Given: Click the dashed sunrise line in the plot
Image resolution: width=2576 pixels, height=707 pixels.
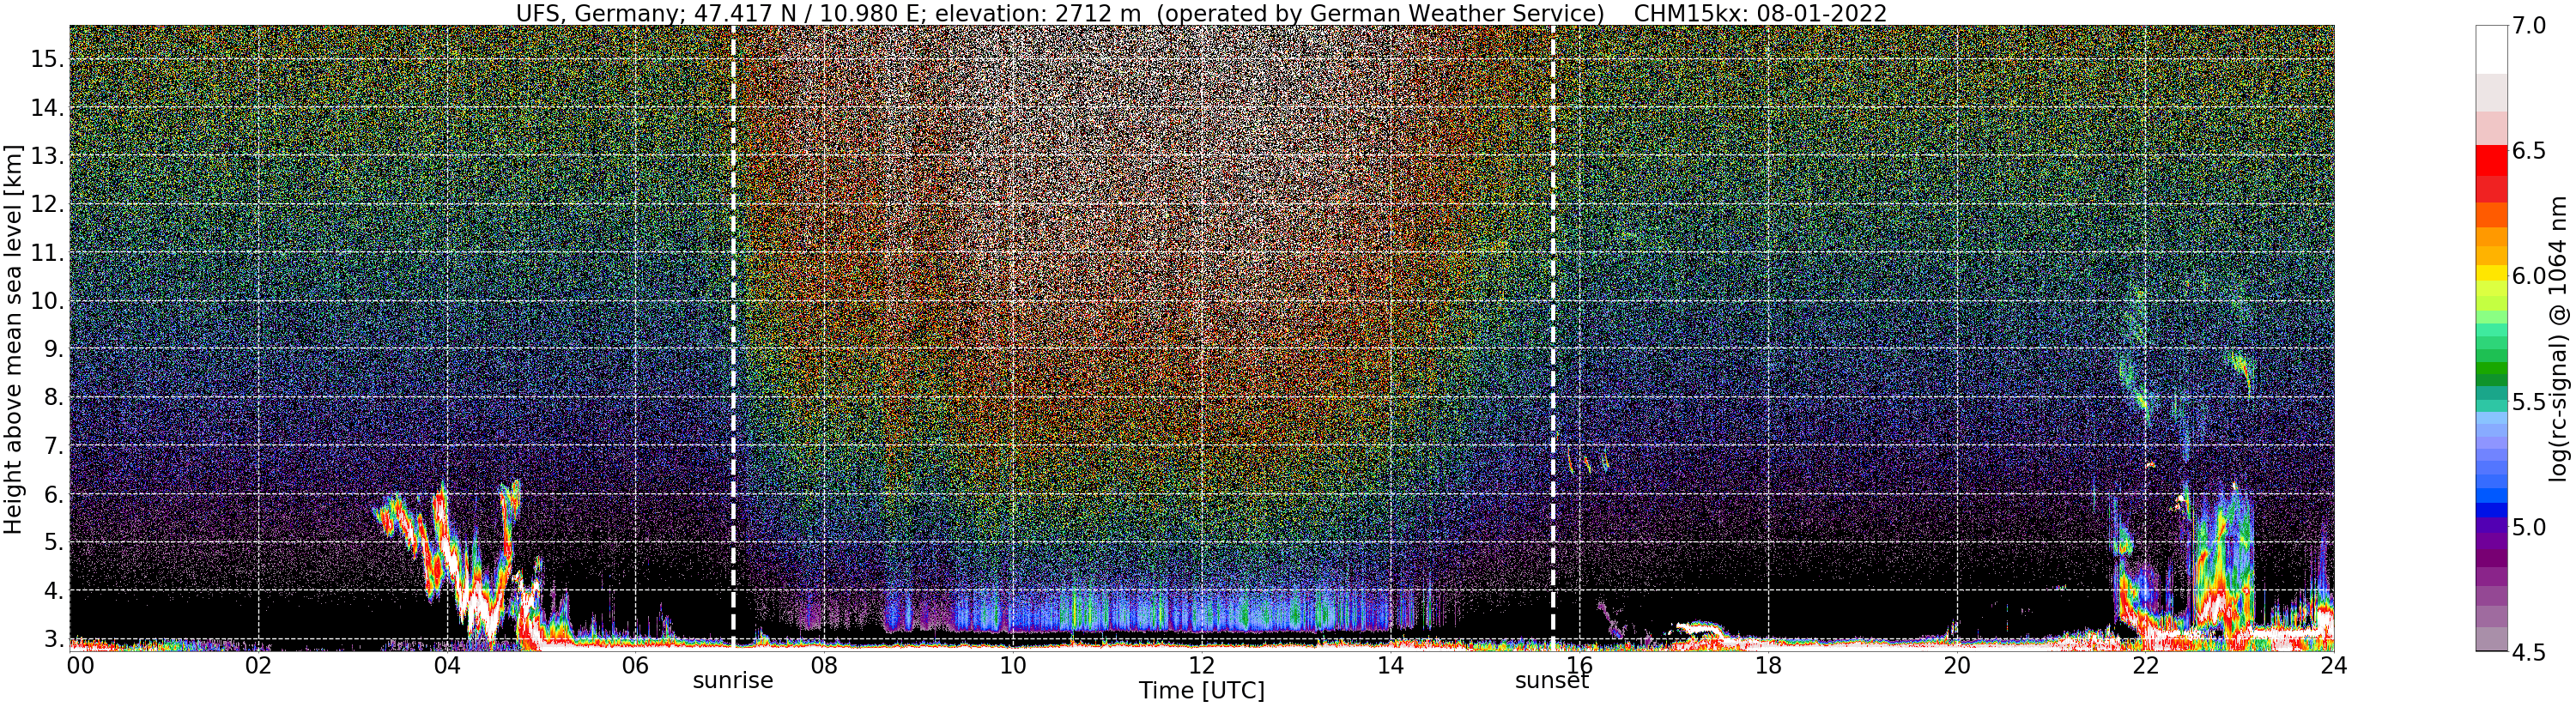Looking at the screenshot, I should [x=733, y=336].
